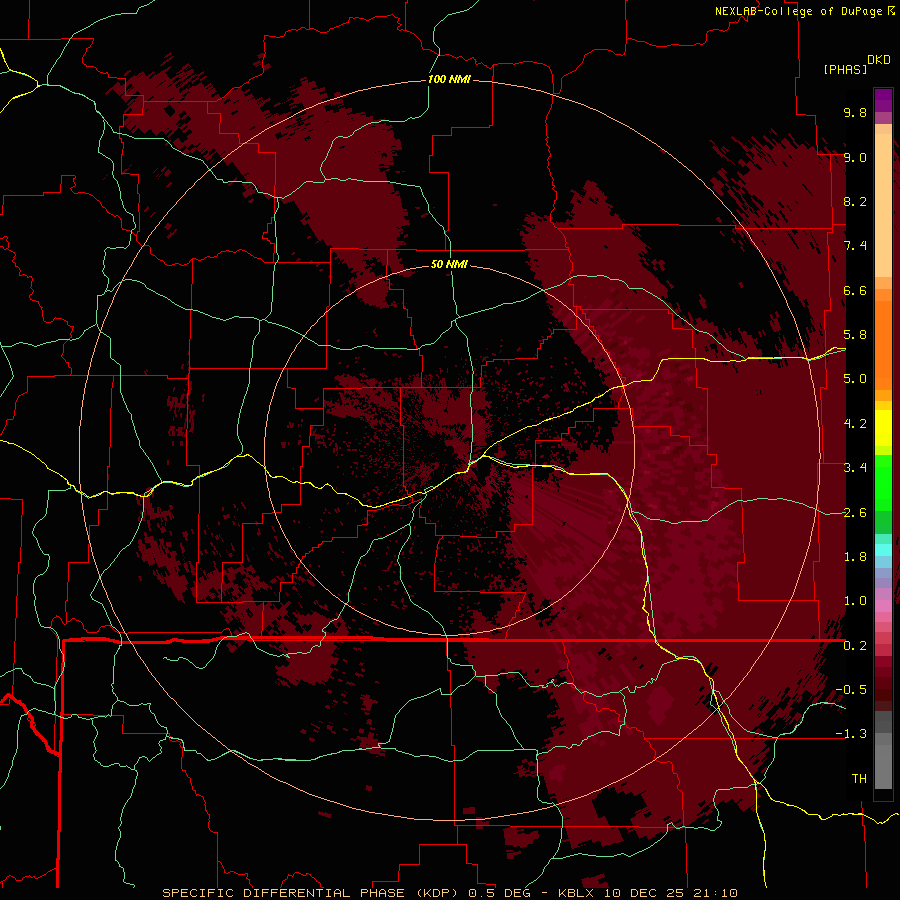Viewport: 900px width, 900px height.
Task: Click the pale peach segment of the color bar
Action: click(x=883, y=205)
